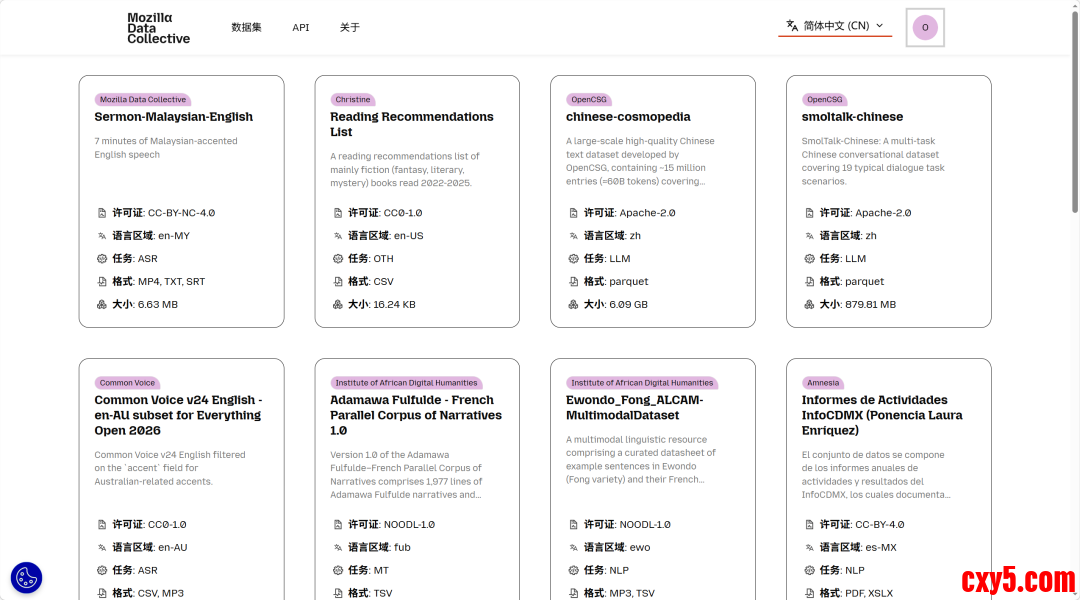Open the smoltalk-chinese dataset title
Screen dimensions: 1080x600
coord(852,117)
